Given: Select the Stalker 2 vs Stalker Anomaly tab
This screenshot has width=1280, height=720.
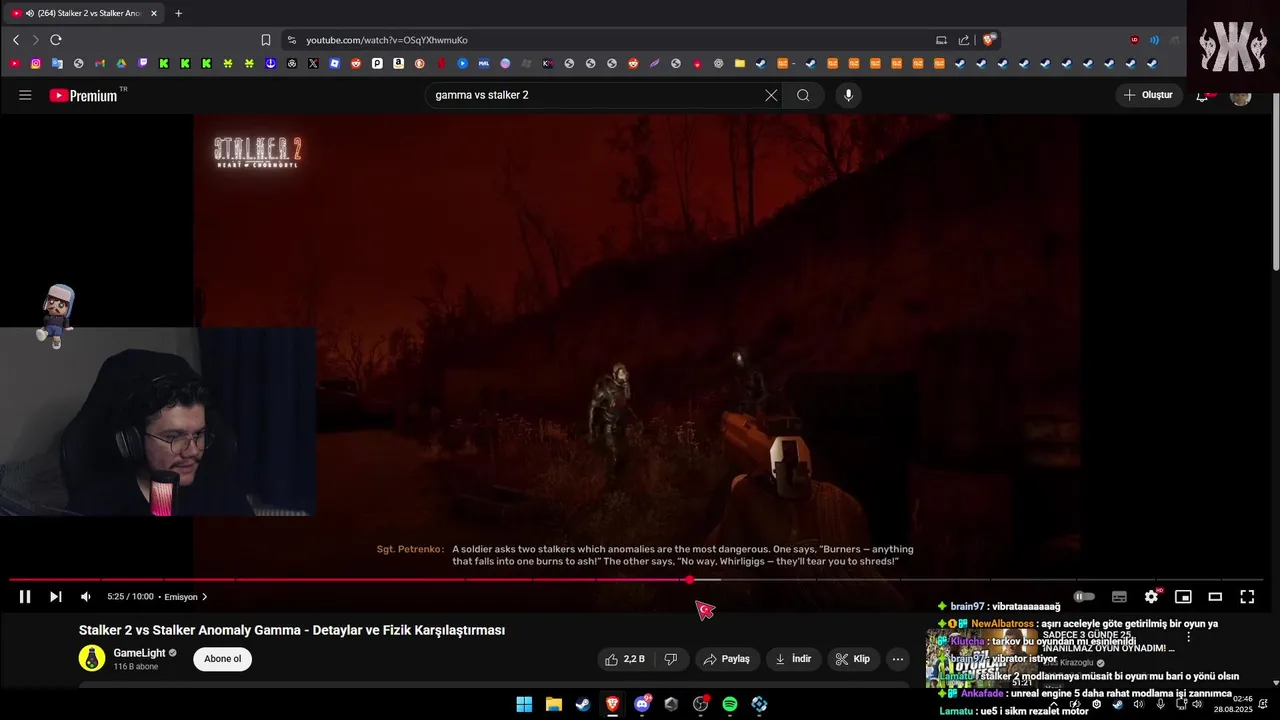Looking at the screenshot, I should tap(85, 13).
